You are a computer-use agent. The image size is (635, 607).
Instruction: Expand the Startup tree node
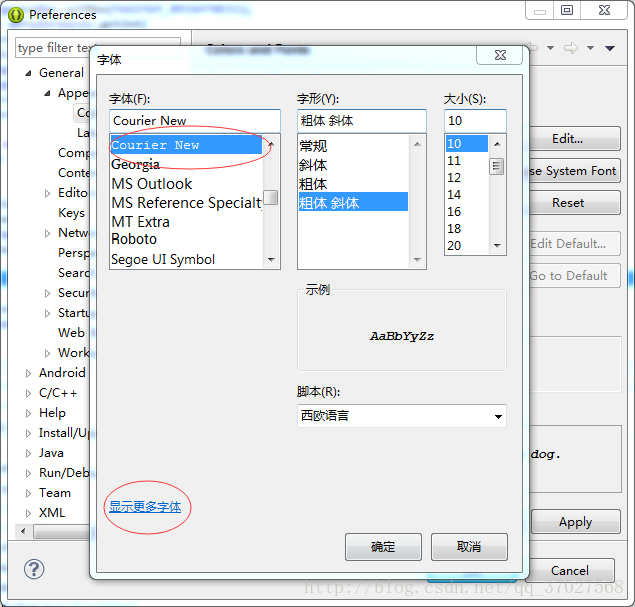pos(47,313)
